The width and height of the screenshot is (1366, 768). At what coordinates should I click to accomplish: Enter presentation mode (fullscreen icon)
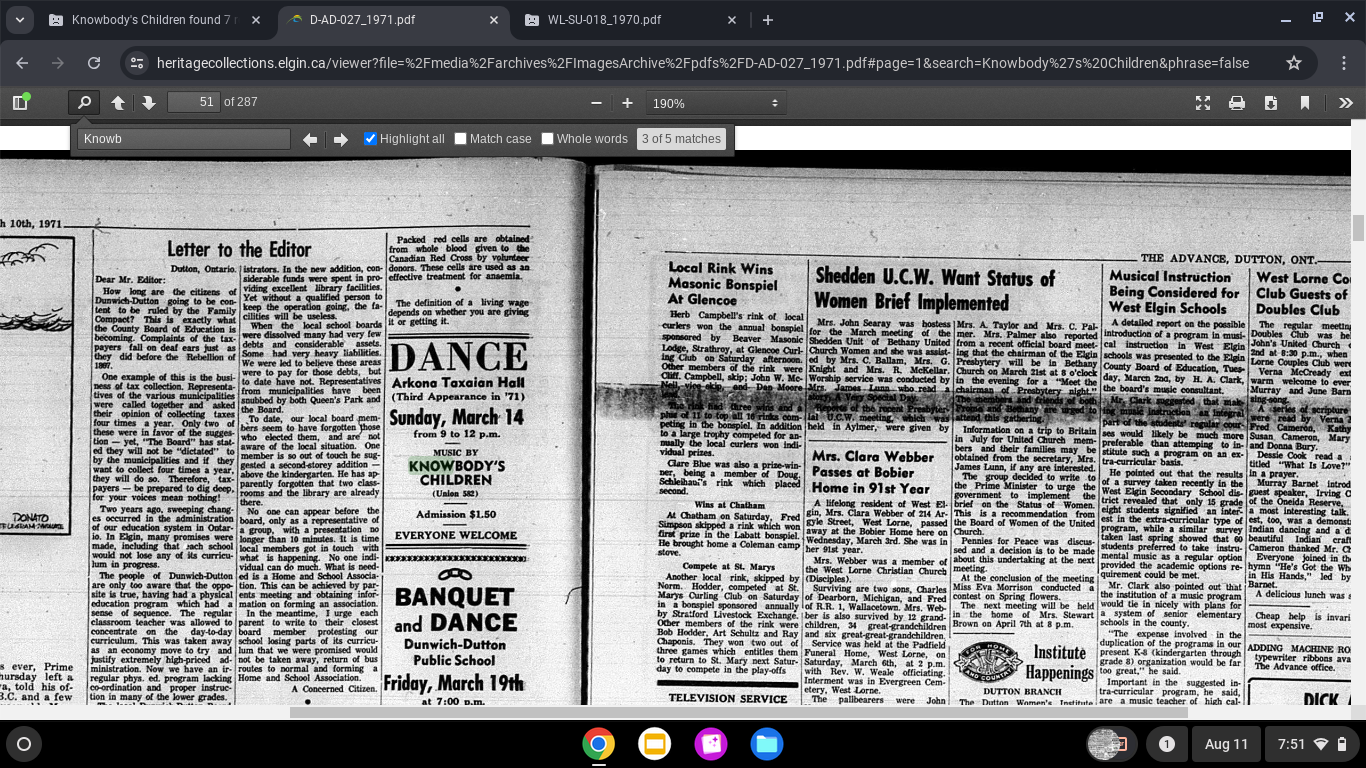[1203, 103]
